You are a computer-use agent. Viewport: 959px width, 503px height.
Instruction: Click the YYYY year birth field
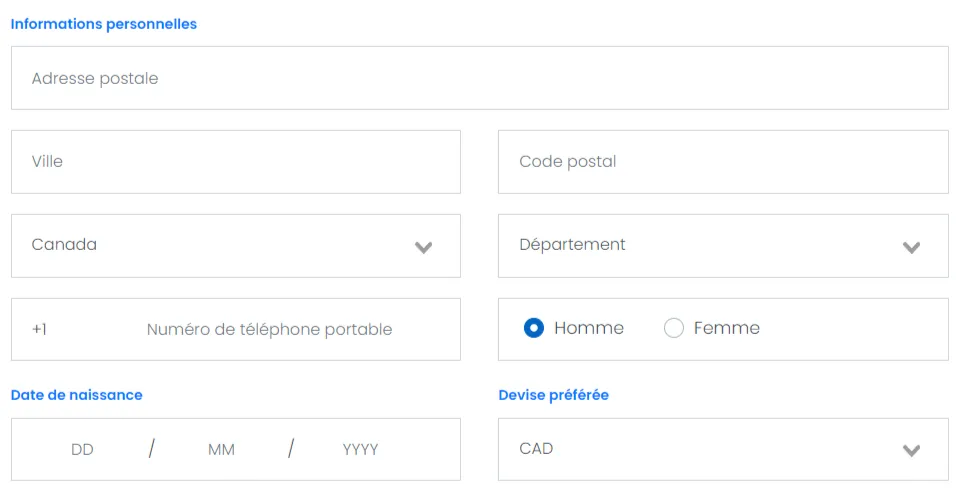[x=360, y=450]
